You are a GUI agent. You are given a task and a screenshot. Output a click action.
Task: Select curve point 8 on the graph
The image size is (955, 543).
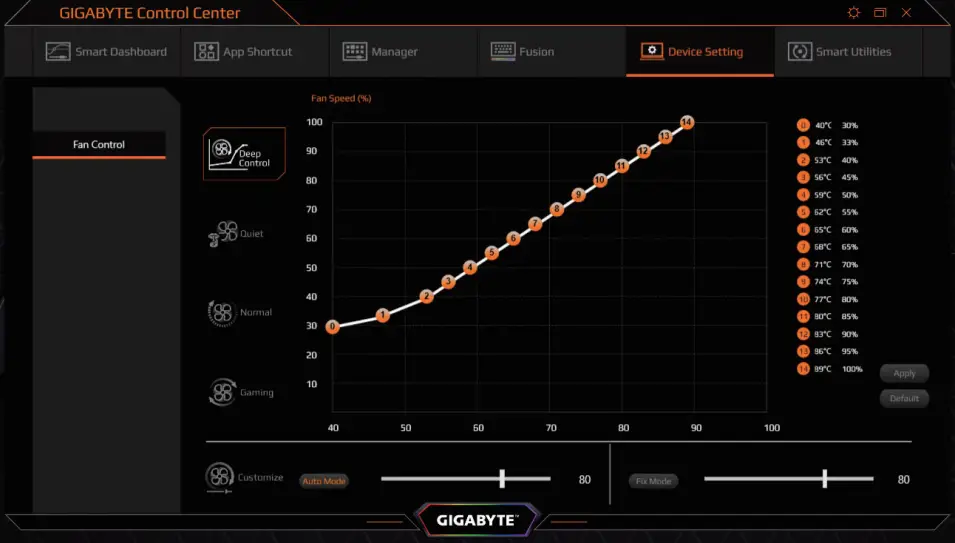coord(556,209)
